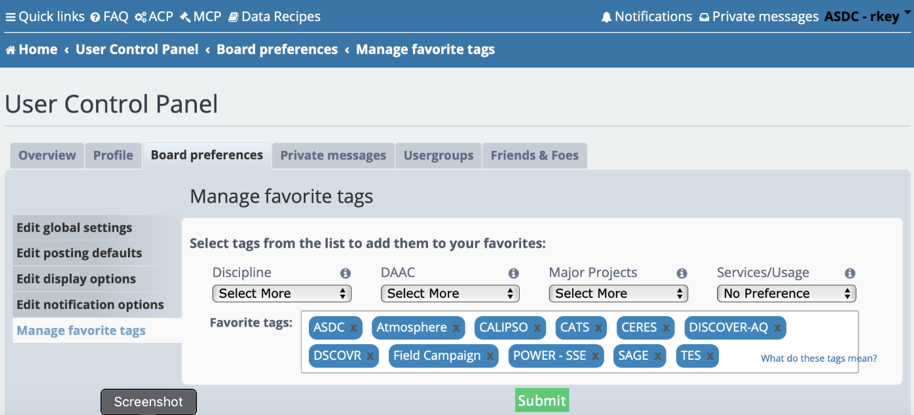Go to Home in the breadcrumb

[x=32, y=49]
